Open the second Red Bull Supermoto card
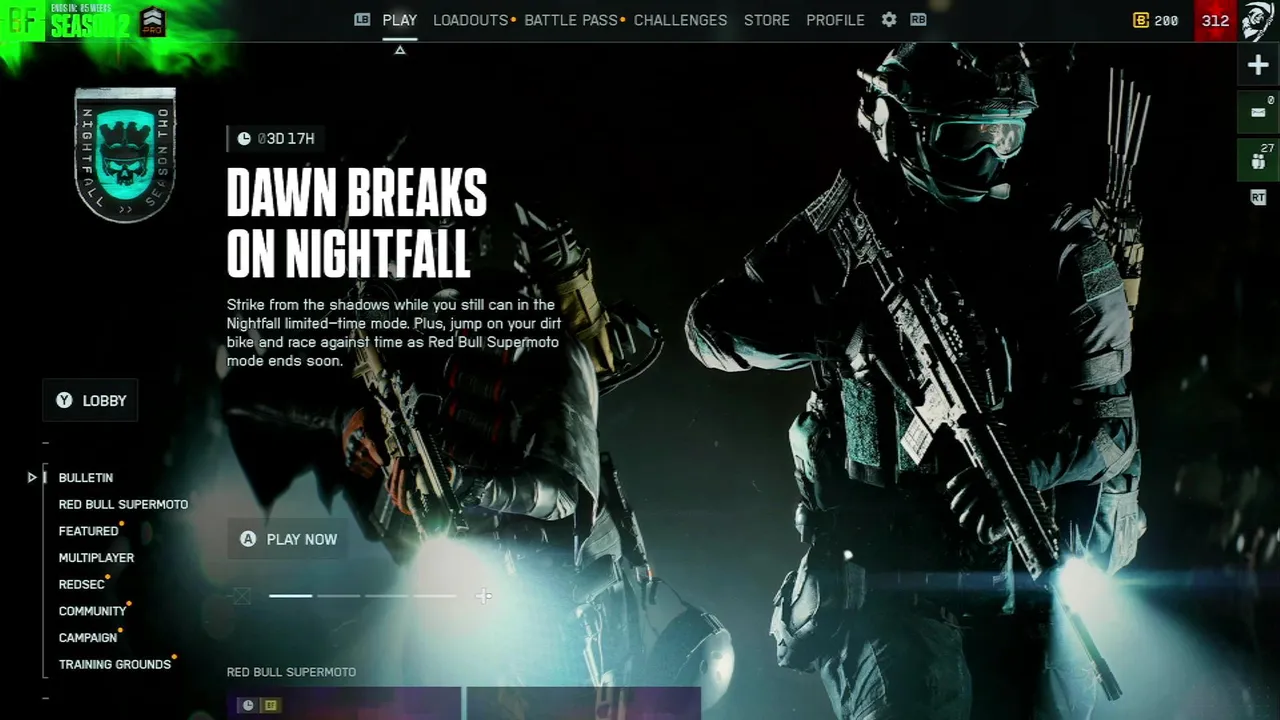The width and height of the screenshot is (1280, 720). pos(584,704)
